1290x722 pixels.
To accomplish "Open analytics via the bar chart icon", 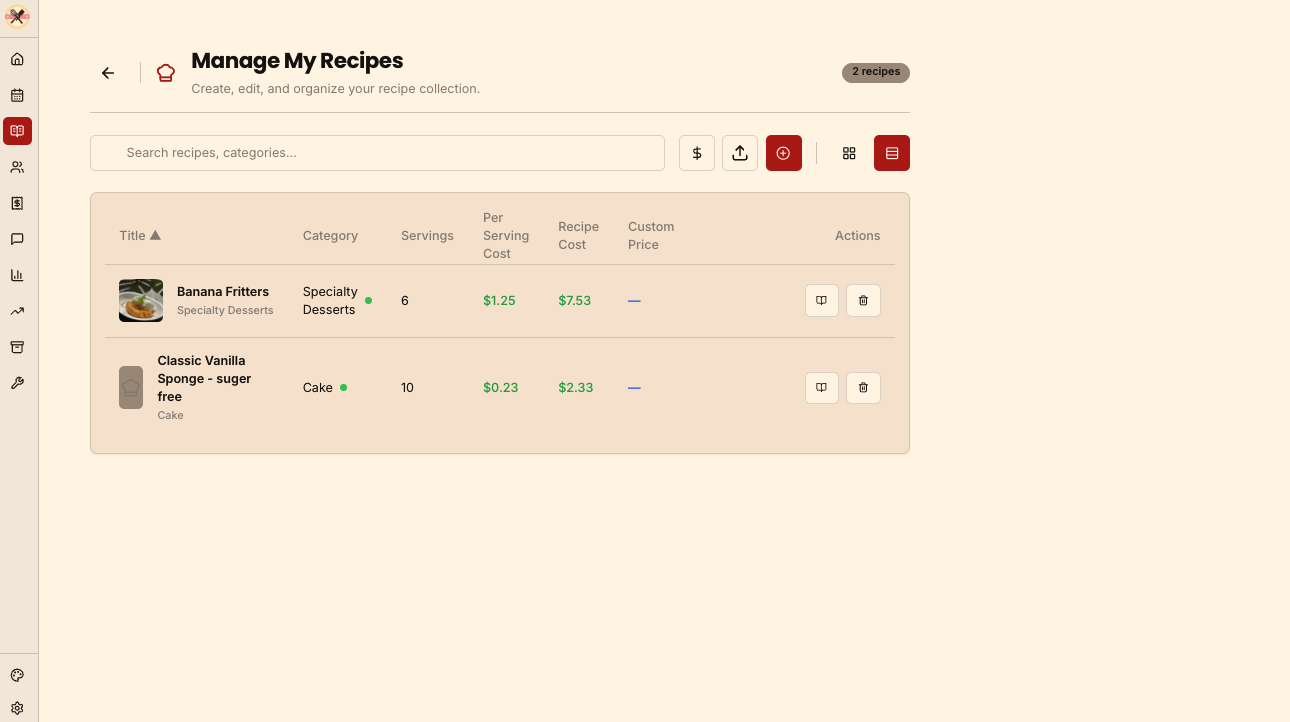I will tap(17, 275).
